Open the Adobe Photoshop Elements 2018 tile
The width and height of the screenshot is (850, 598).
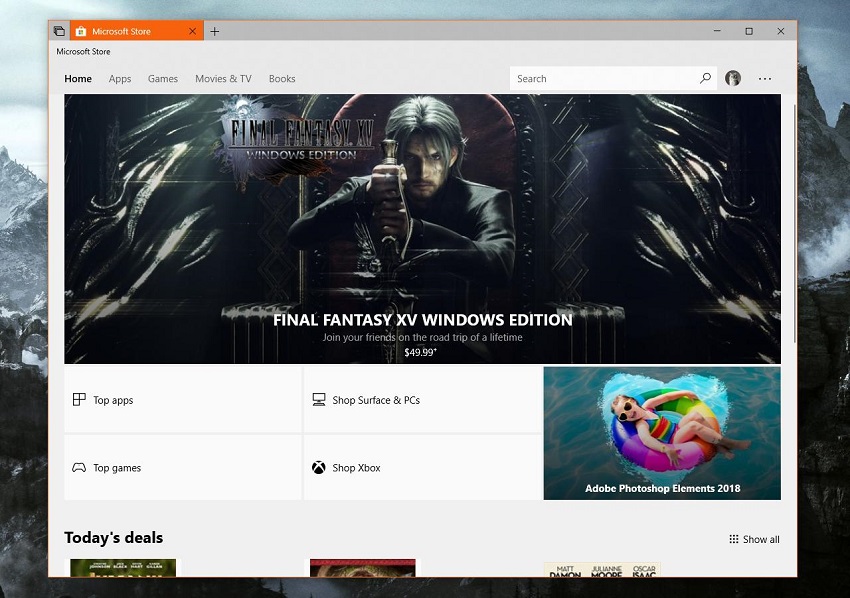tap(662, 433)
